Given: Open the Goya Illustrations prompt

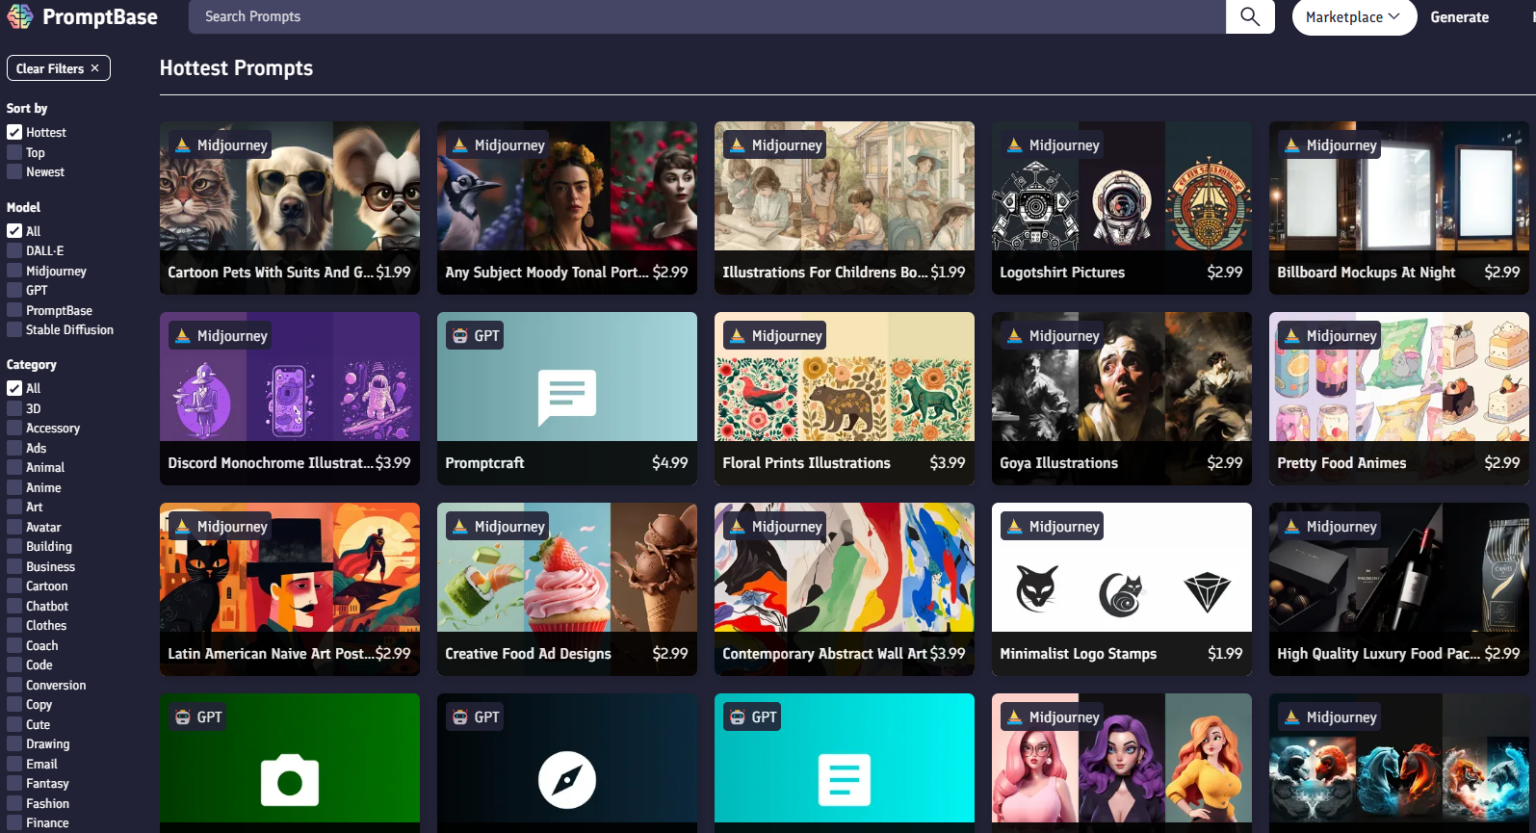Looking at the screenshot, I should pos(1121,398).
